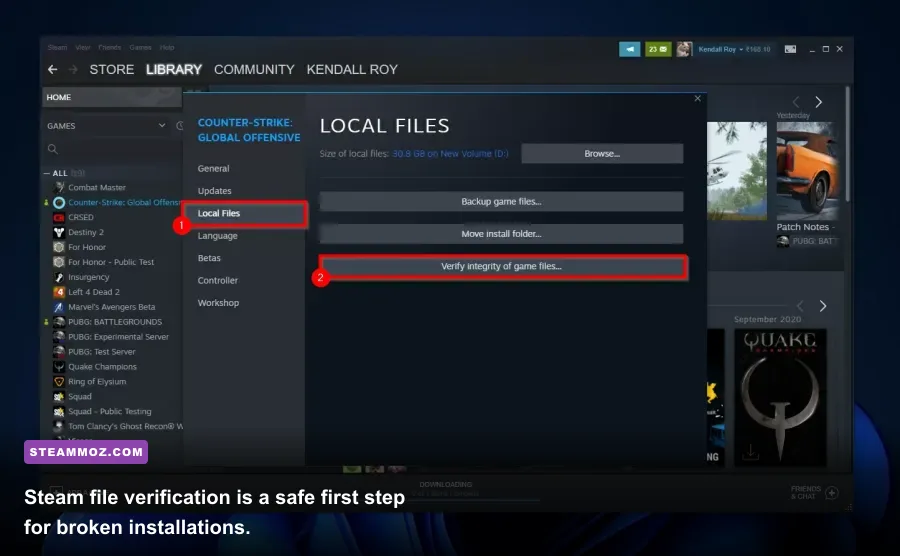
Task: Open the Big Picture mode icon
Action: click(x=790, y=49)
